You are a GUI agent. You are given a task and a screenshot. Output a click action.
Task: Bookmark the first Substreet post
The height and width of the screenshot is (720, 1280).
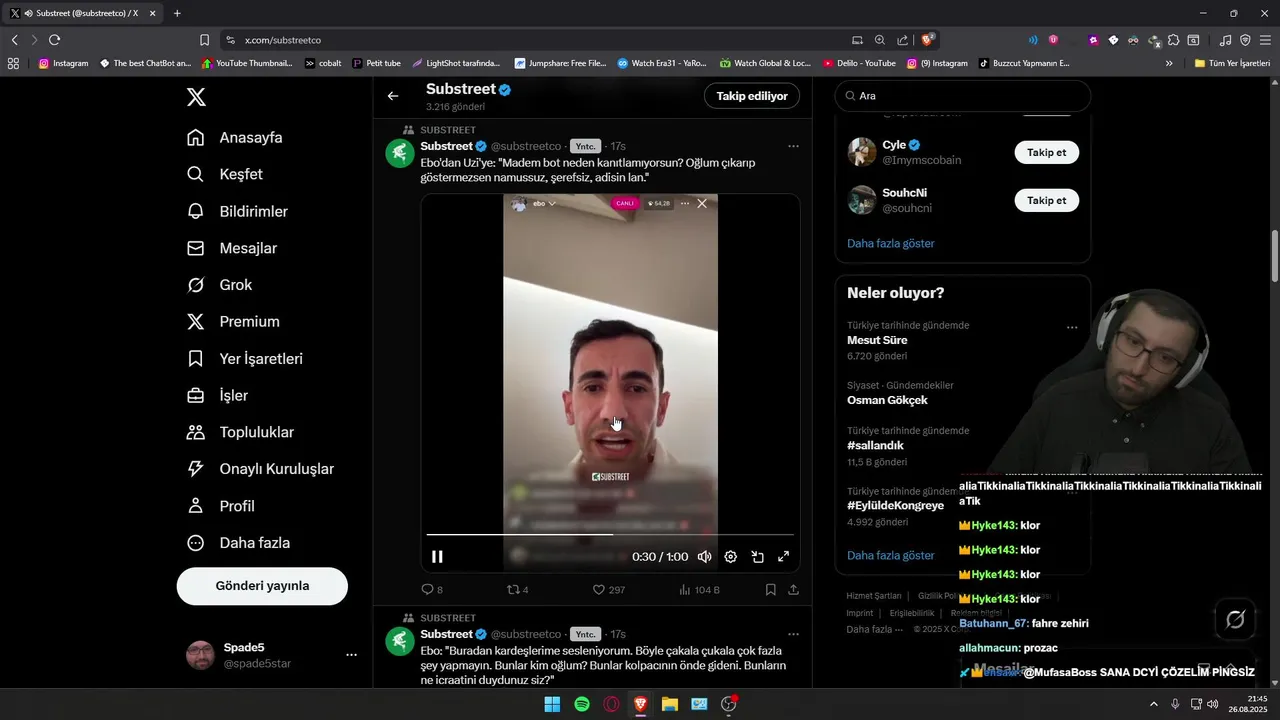coord(770,590)
